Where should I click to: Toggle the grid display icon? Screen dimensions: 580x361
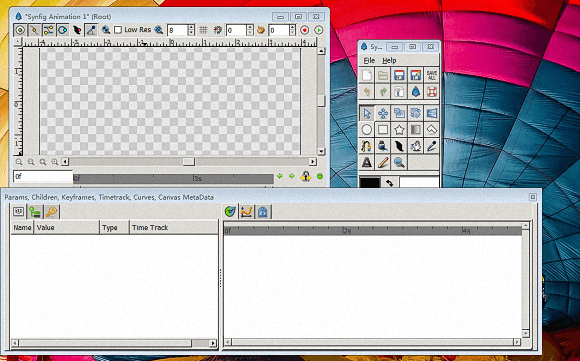coord(203,30)
